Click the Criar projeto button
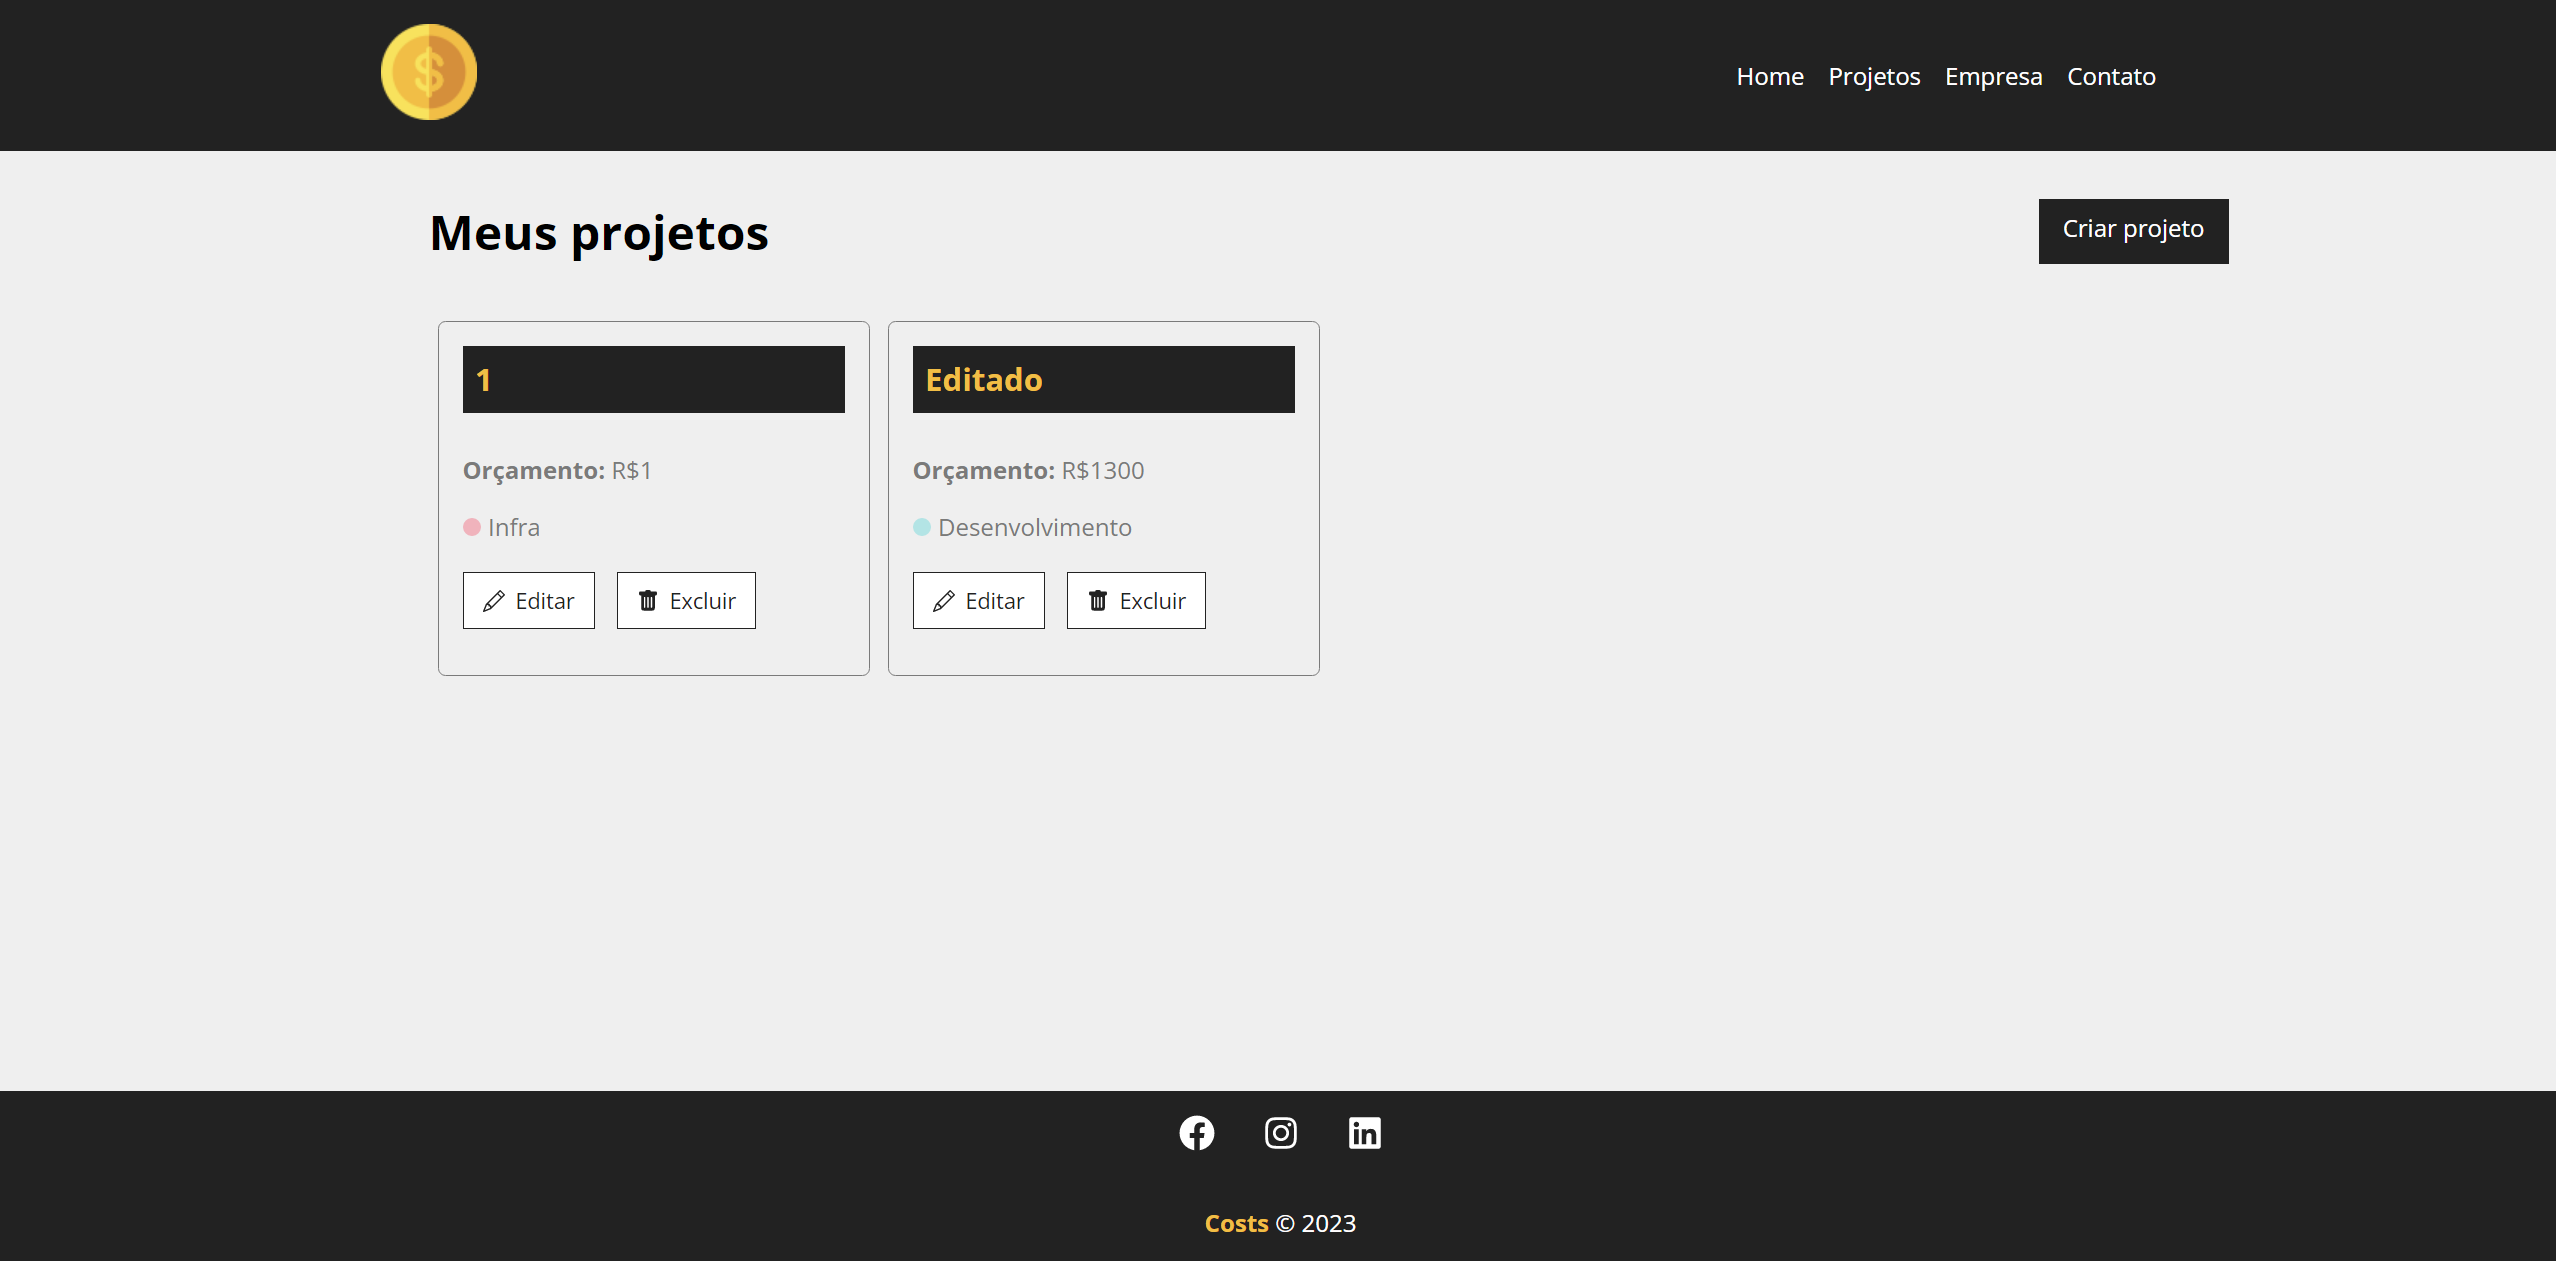 pos(2132,230)
